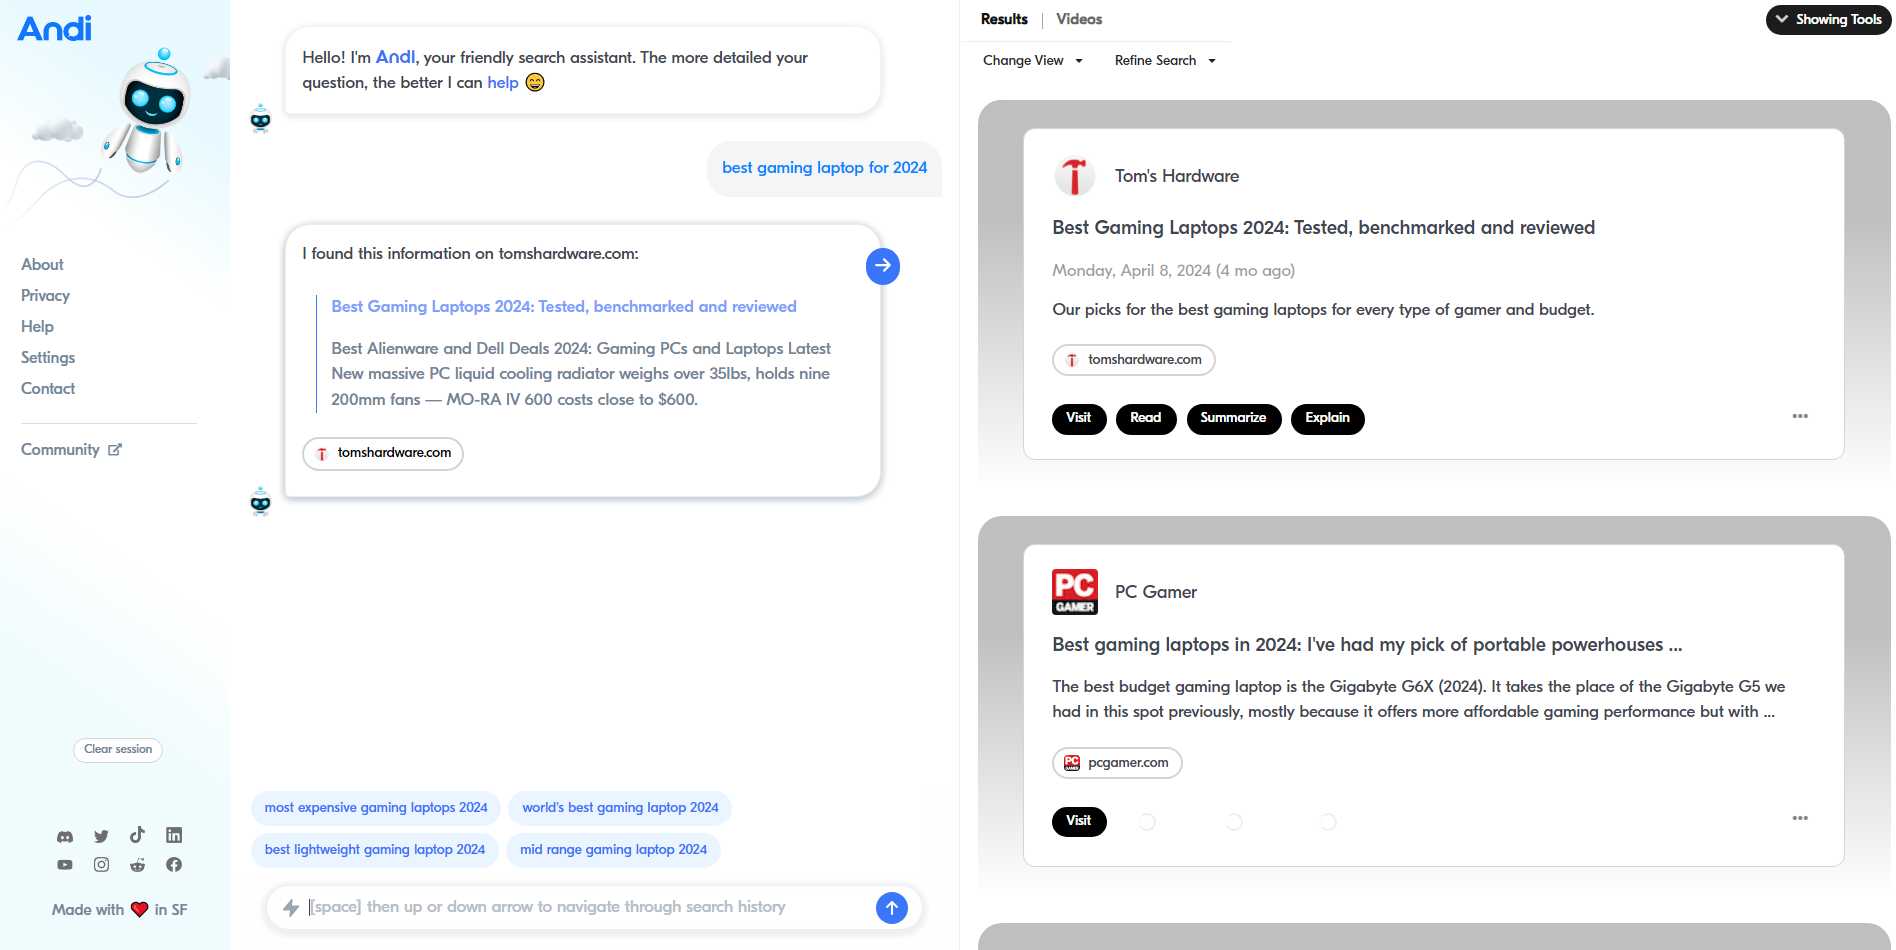
Task: Open the About page link
Action: point(42,264)
